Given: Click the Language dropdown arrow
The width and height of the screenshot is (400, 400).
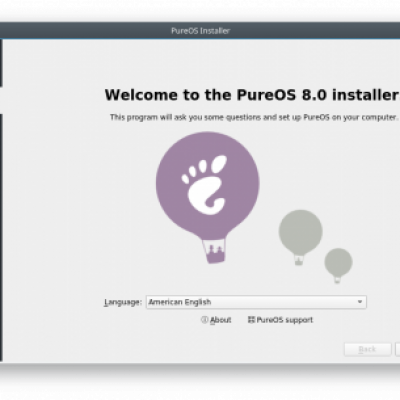Looking at the screenshot, I should coord(360,302).
